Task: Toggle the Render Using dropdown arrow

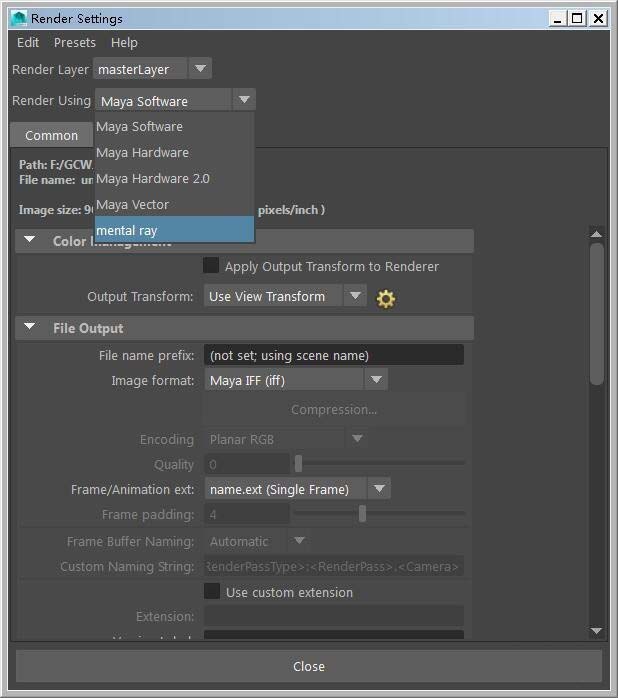Action: 244,100
